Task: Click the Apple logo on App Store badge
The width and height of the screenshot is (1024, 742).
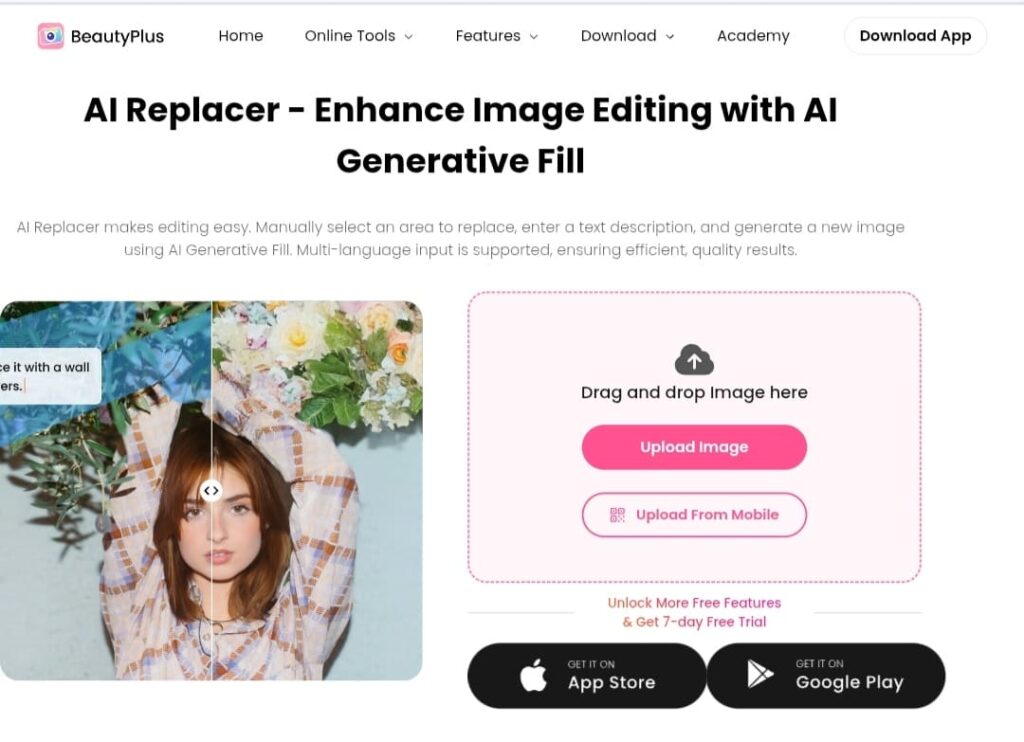Action: coord(534,675)
